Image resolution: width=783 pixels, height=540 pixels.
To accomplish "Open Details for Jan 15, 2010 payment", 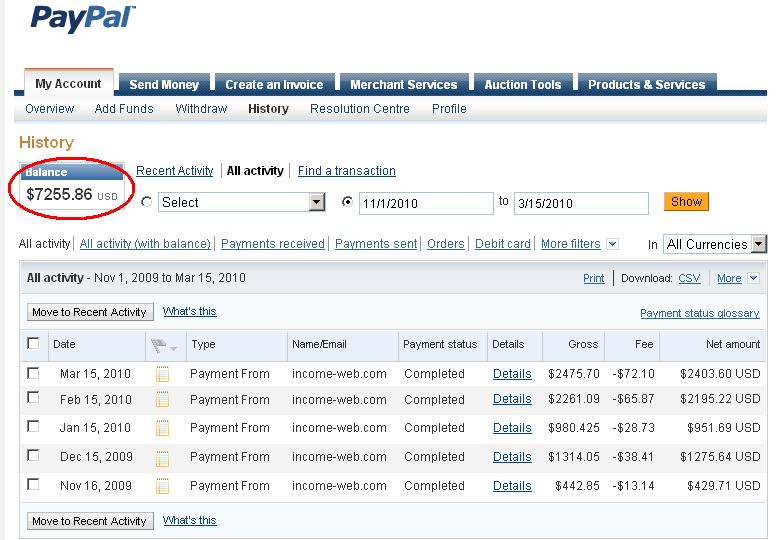I will pos(512,428).
